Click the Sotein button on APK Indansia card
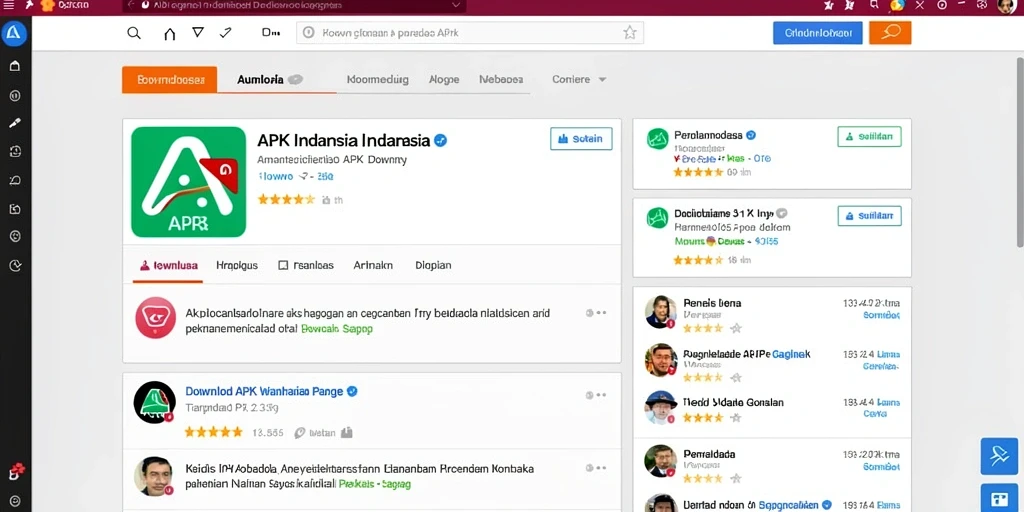 pos(581,138)
